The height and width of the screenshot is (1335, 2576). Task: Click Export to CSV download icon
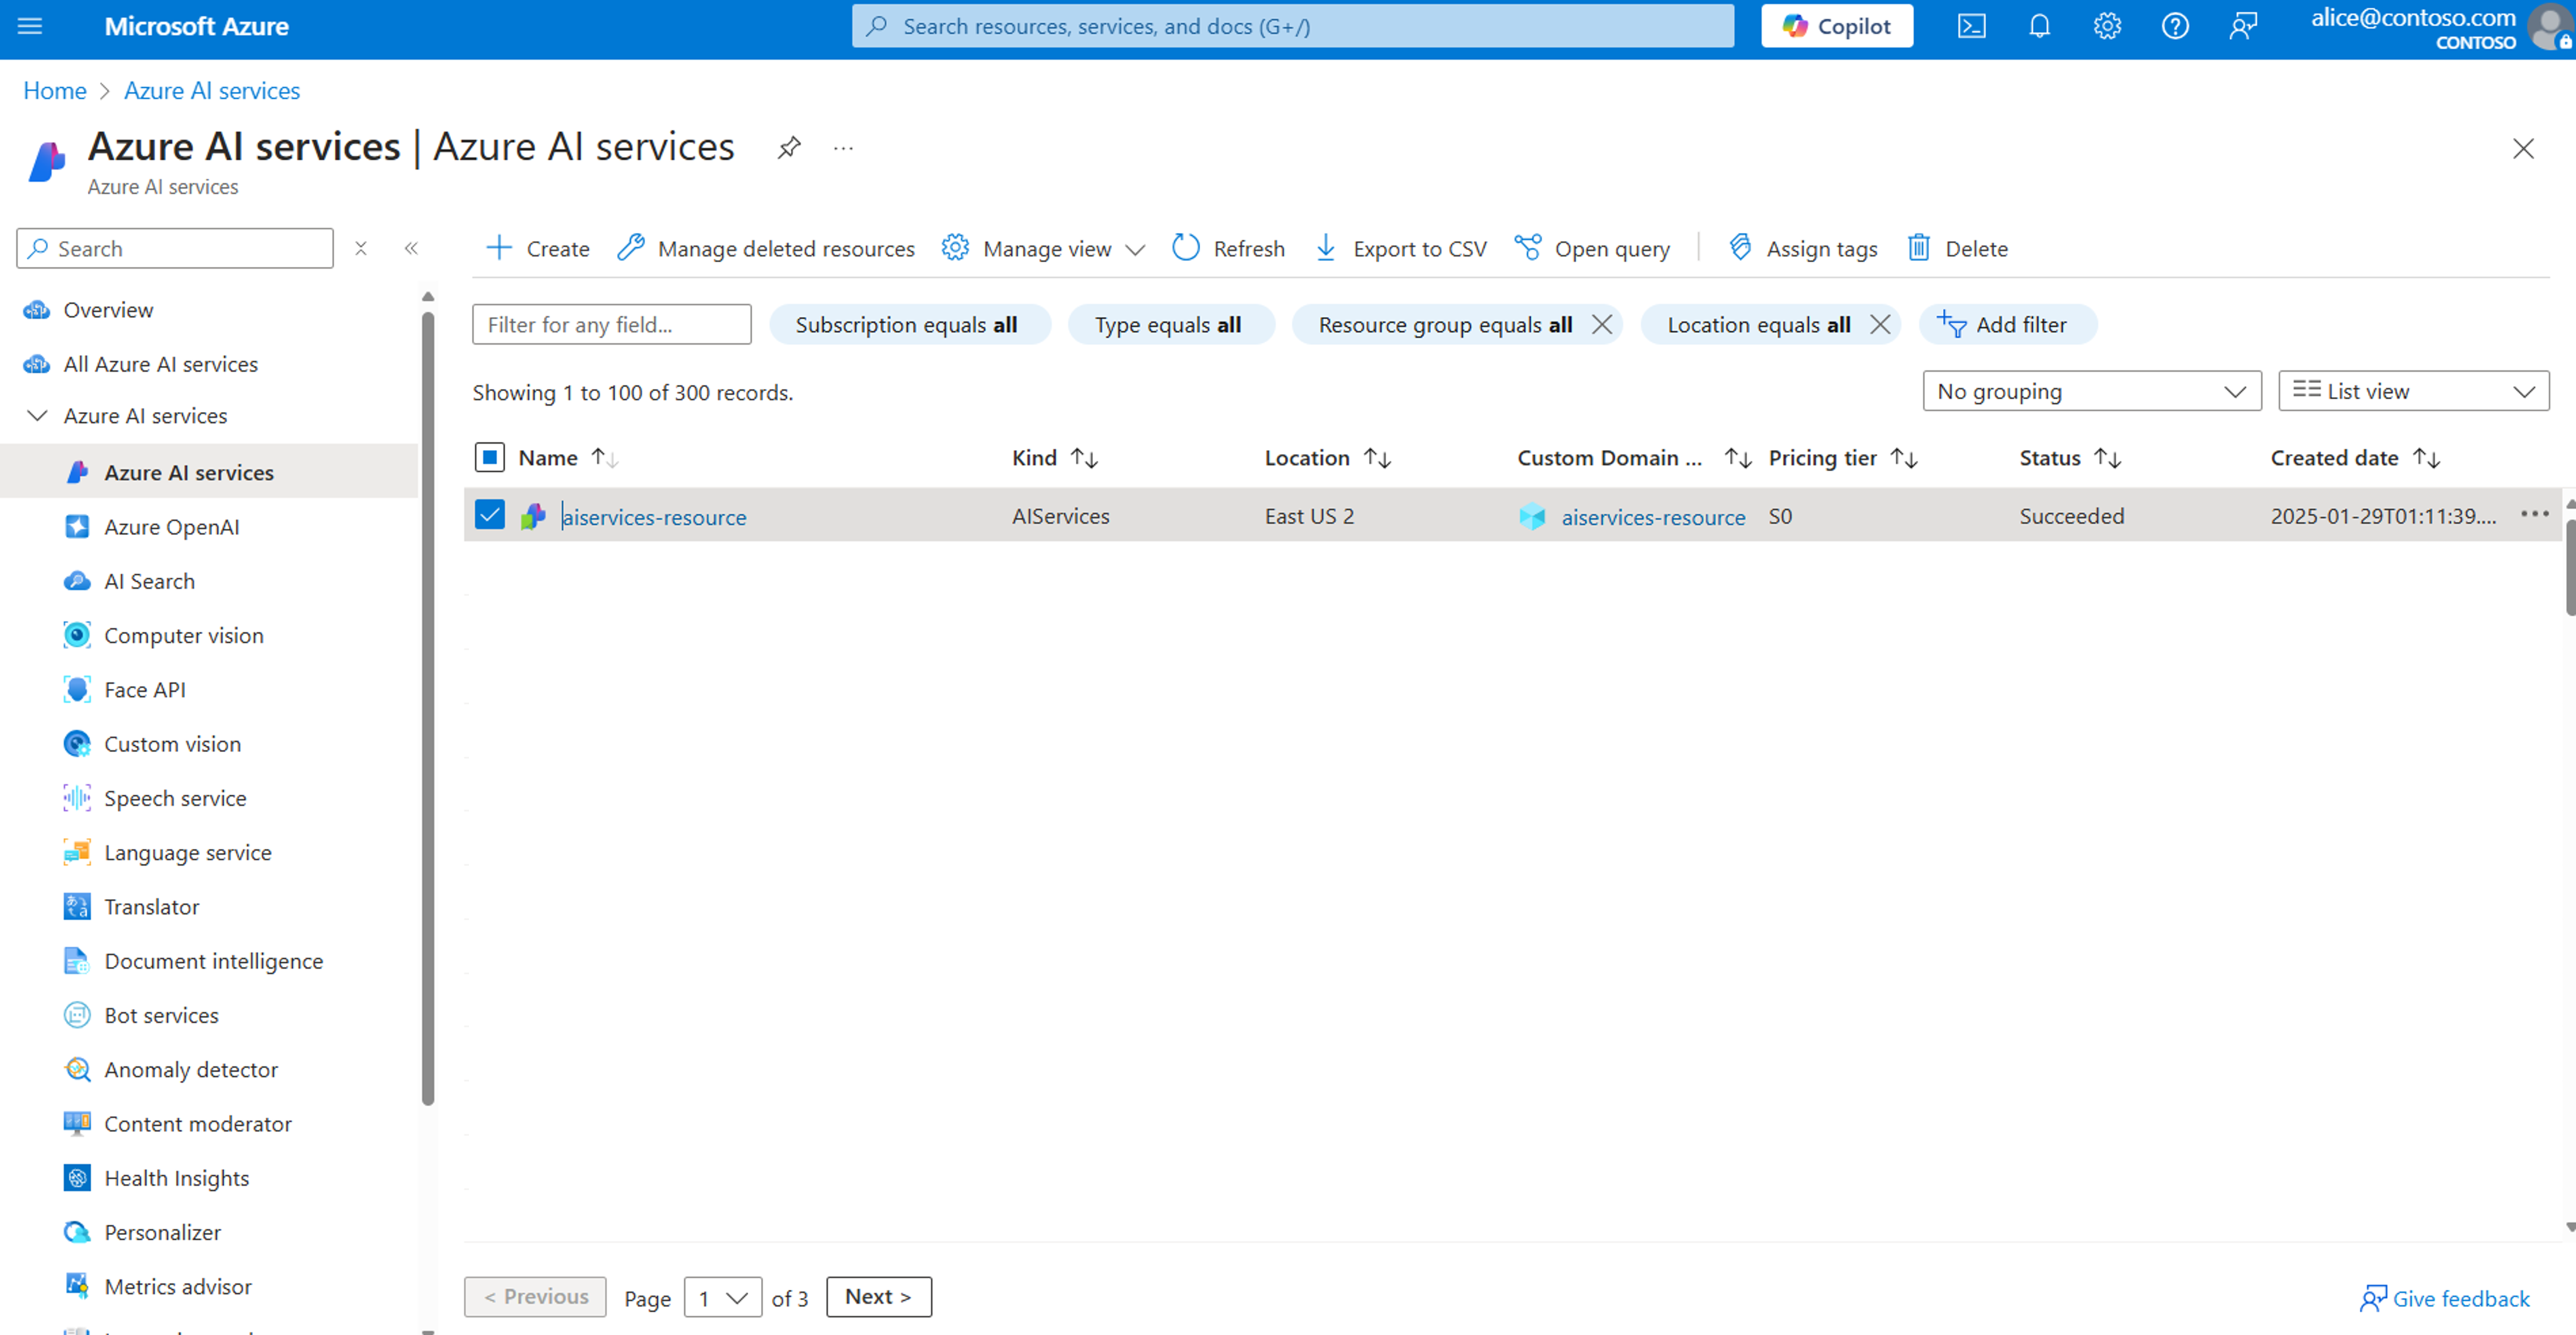coord(1326,248)
